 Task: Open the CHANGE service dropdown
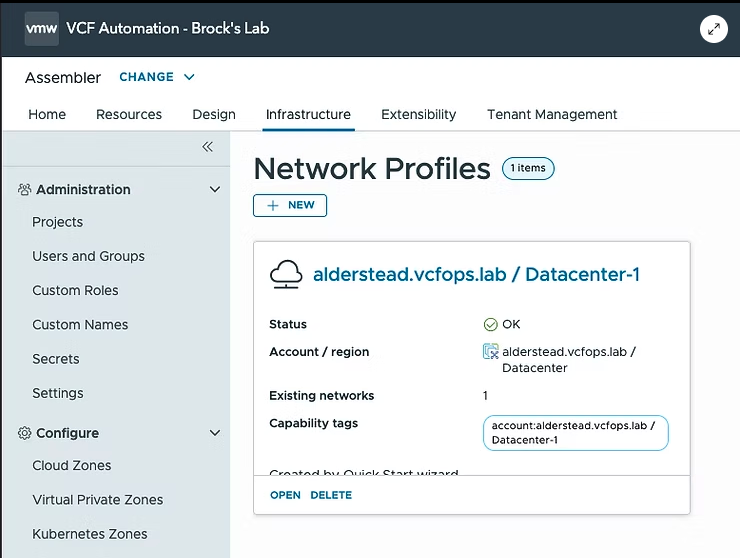coord(157,77)
